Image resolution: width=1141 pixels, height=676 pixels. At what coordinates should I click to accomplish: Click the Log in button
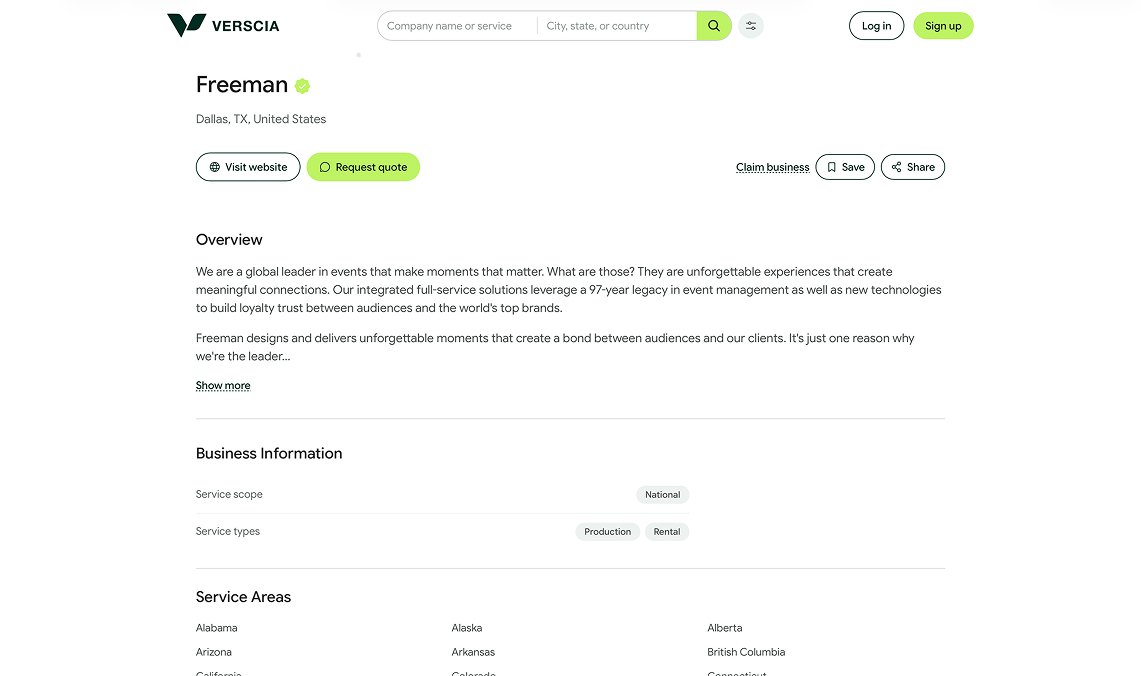(x=876, y=25)
